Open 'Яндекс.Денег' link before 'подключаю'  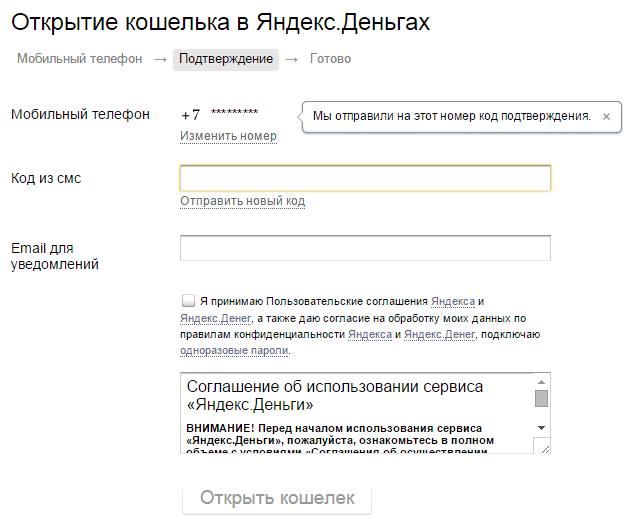click(440, 334)
